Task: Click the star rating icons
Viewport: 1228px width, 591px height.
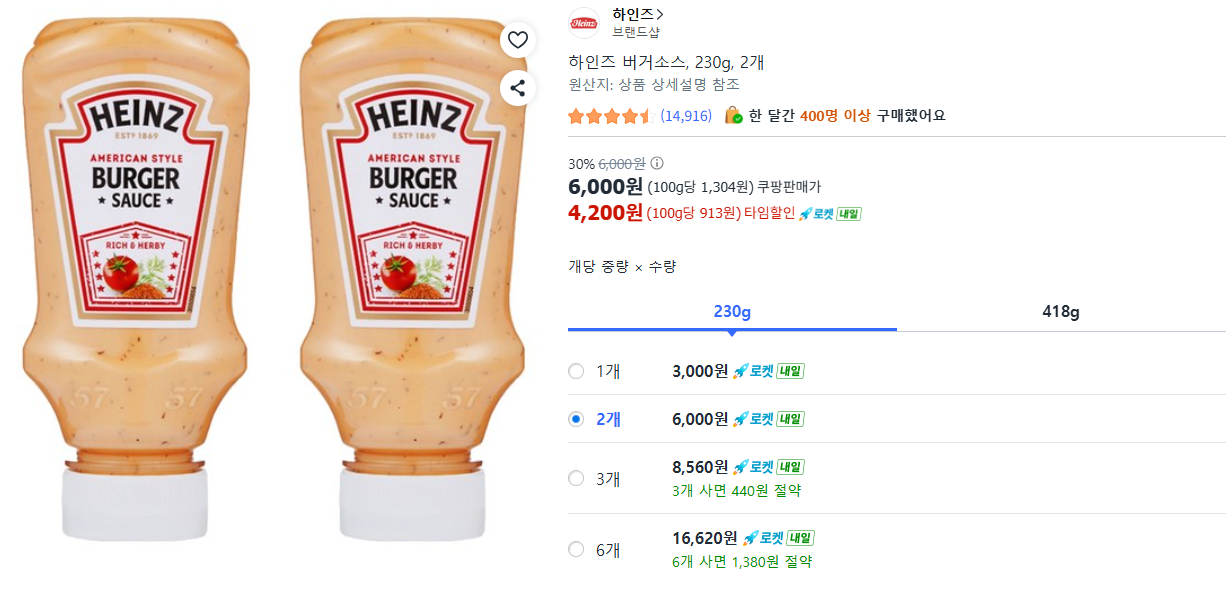Action: click(x=609, y=116)
